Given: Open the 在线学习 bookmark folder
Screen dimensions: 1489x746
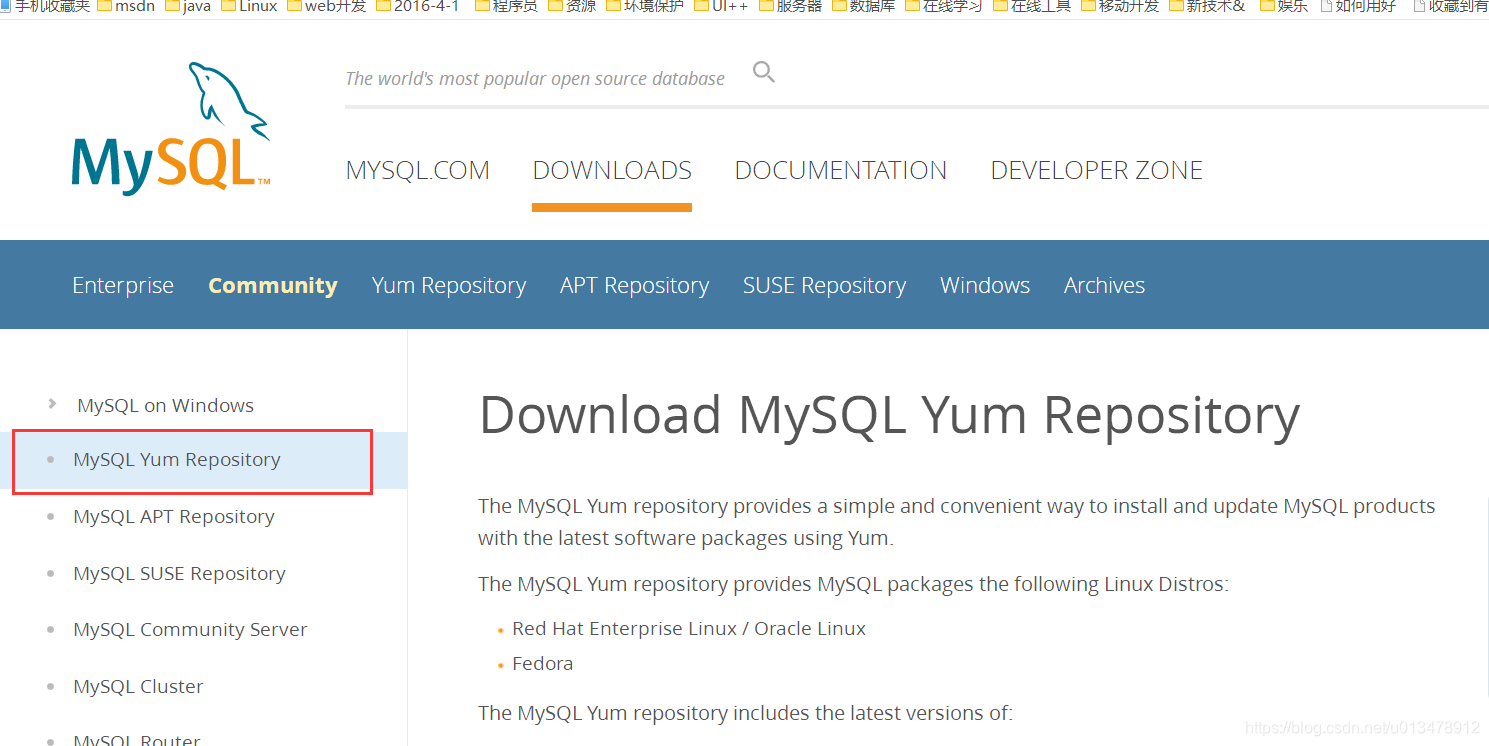Looking at the screenshot, I should tap(944, 6).
